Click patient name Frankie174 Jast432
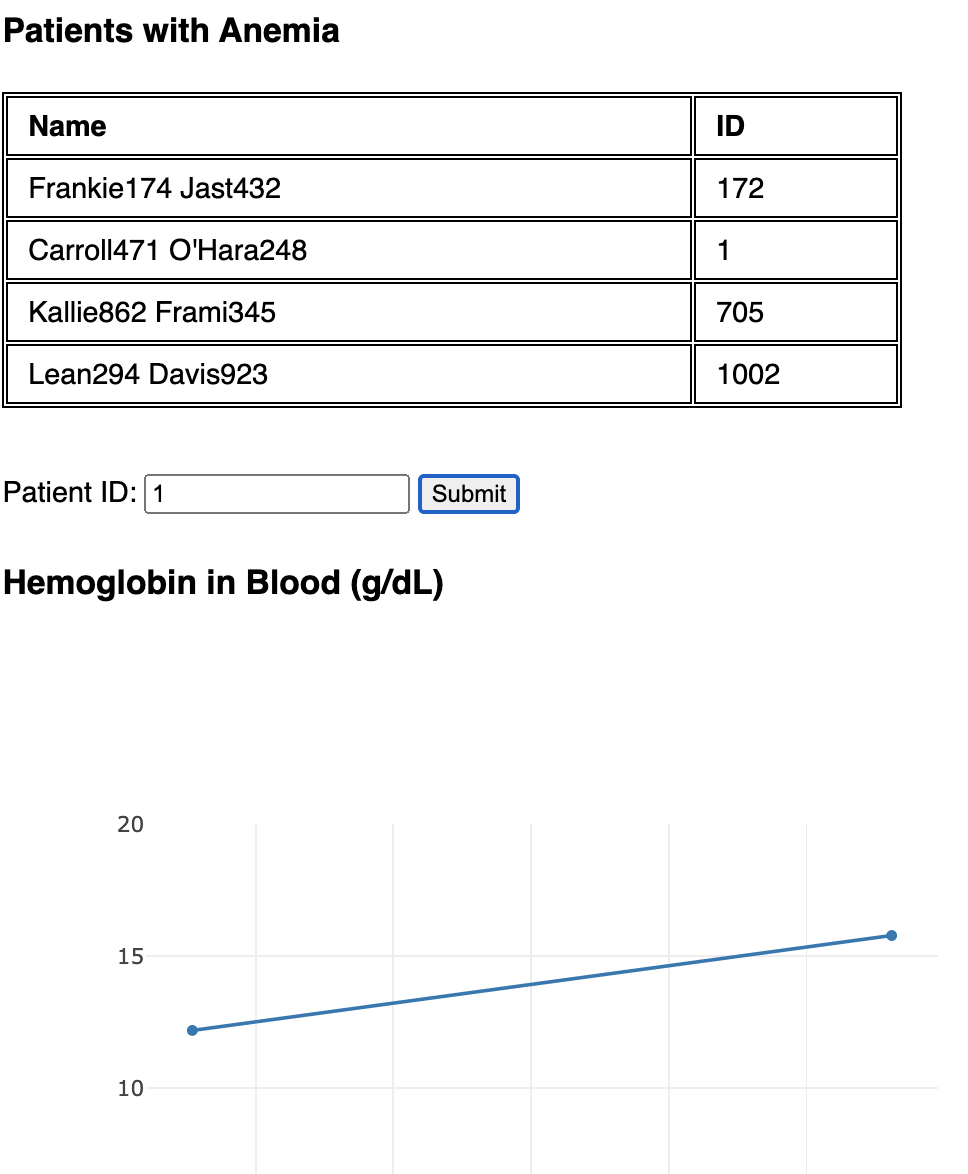The height and width of the screenshot is (1174, 968). (x=155, y=188)
